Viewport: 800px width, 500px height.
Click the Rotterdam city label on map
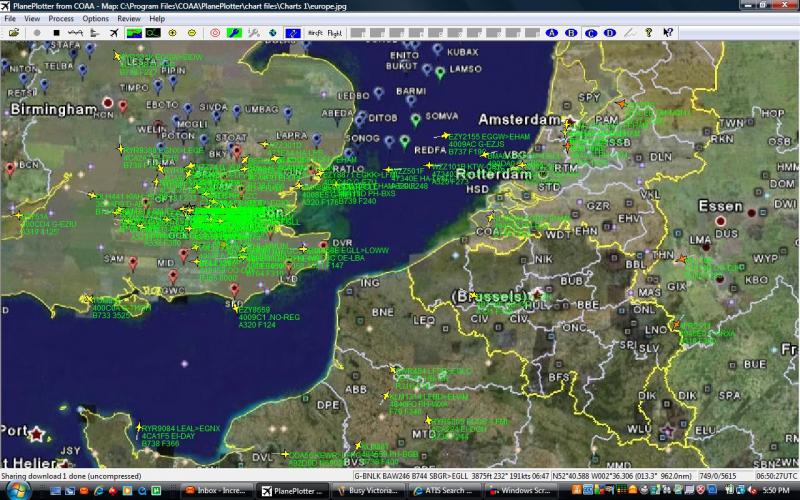[494, 174]
